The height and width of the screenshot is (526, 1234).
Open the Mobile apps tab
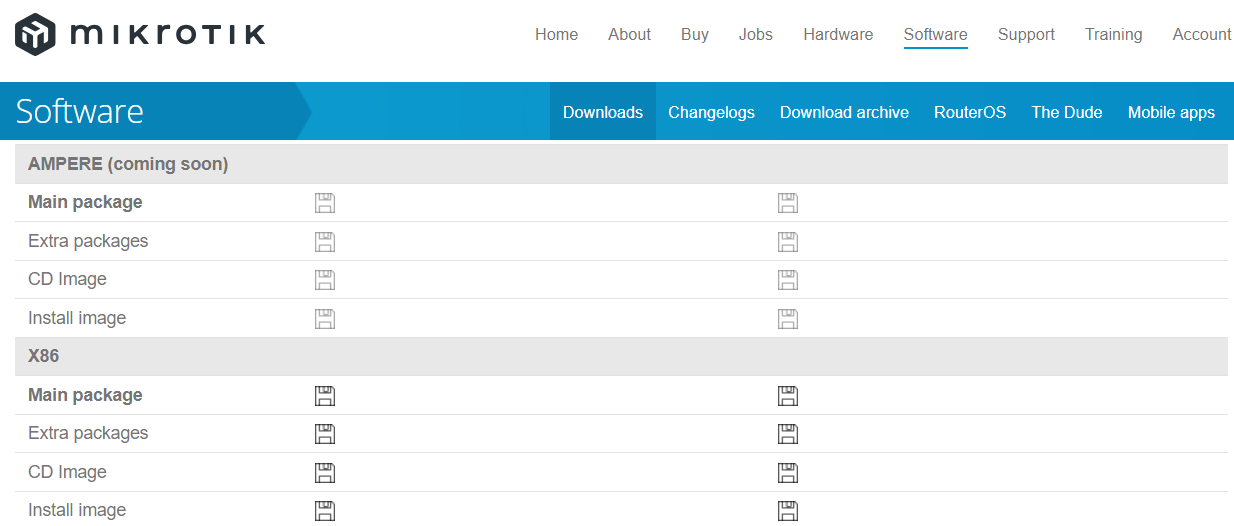(1171, 112)
